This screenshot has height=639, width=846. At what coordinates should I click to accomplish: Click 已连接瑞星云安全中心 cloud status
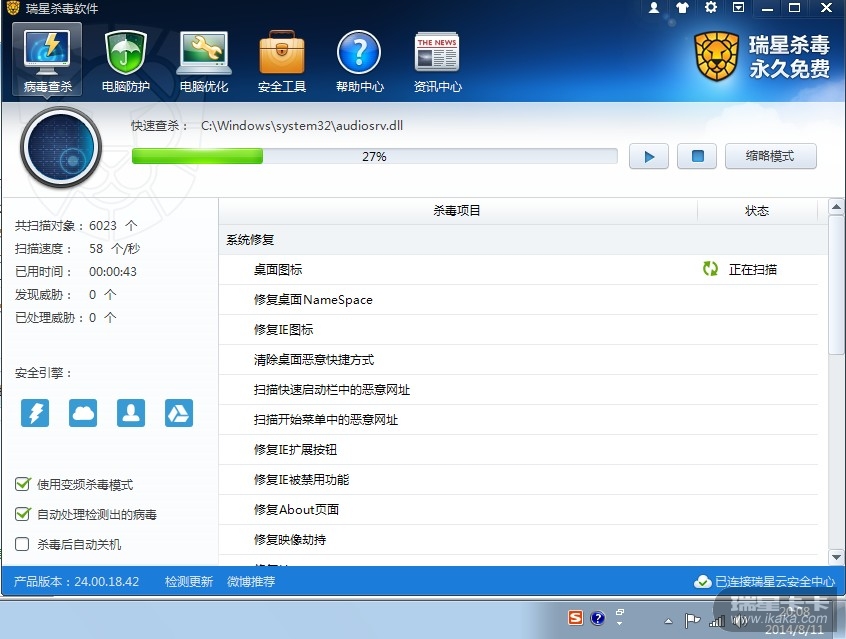(775, 581)
